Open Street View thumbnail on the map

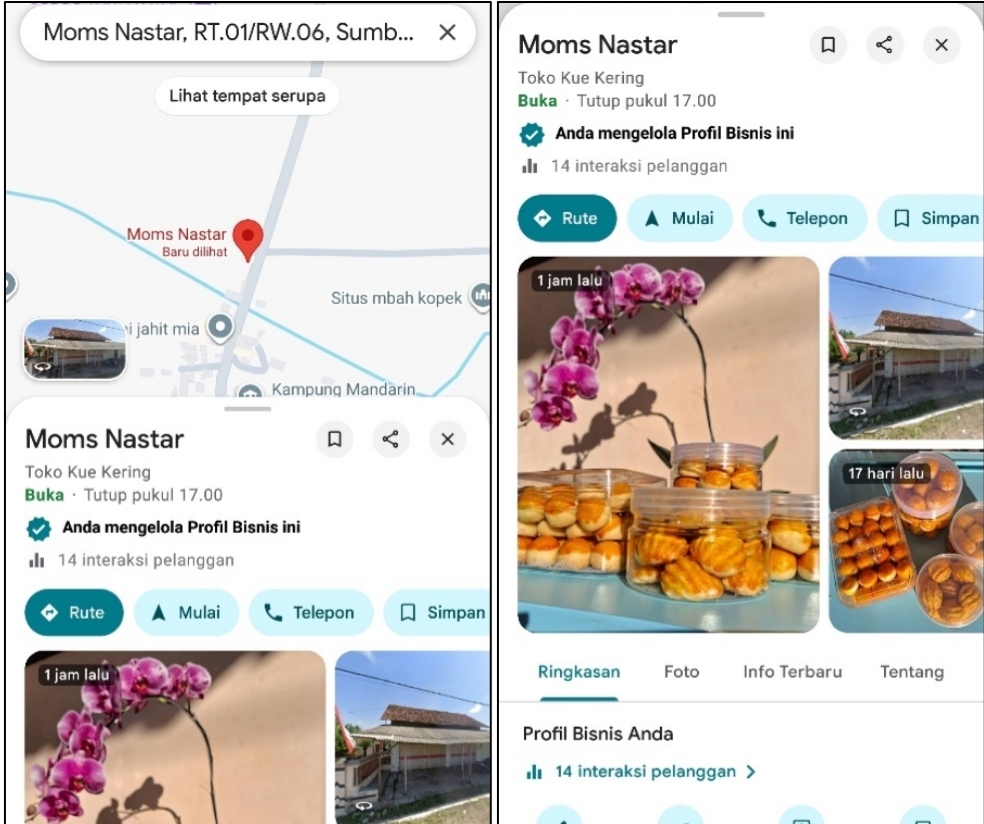point(75,348)
